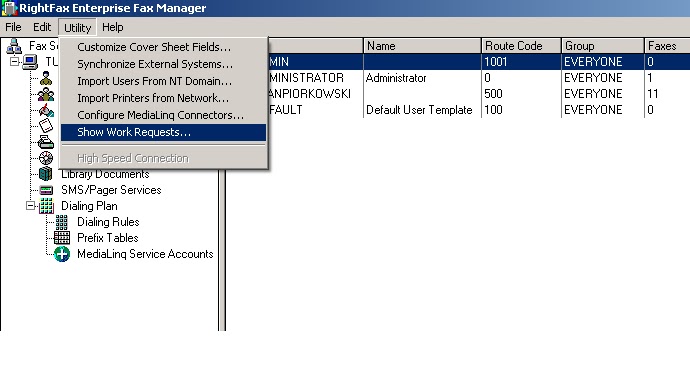Screen dimensions: 690x384
Task: Sort by the Name column header
Action: click(x=422, y=46)
